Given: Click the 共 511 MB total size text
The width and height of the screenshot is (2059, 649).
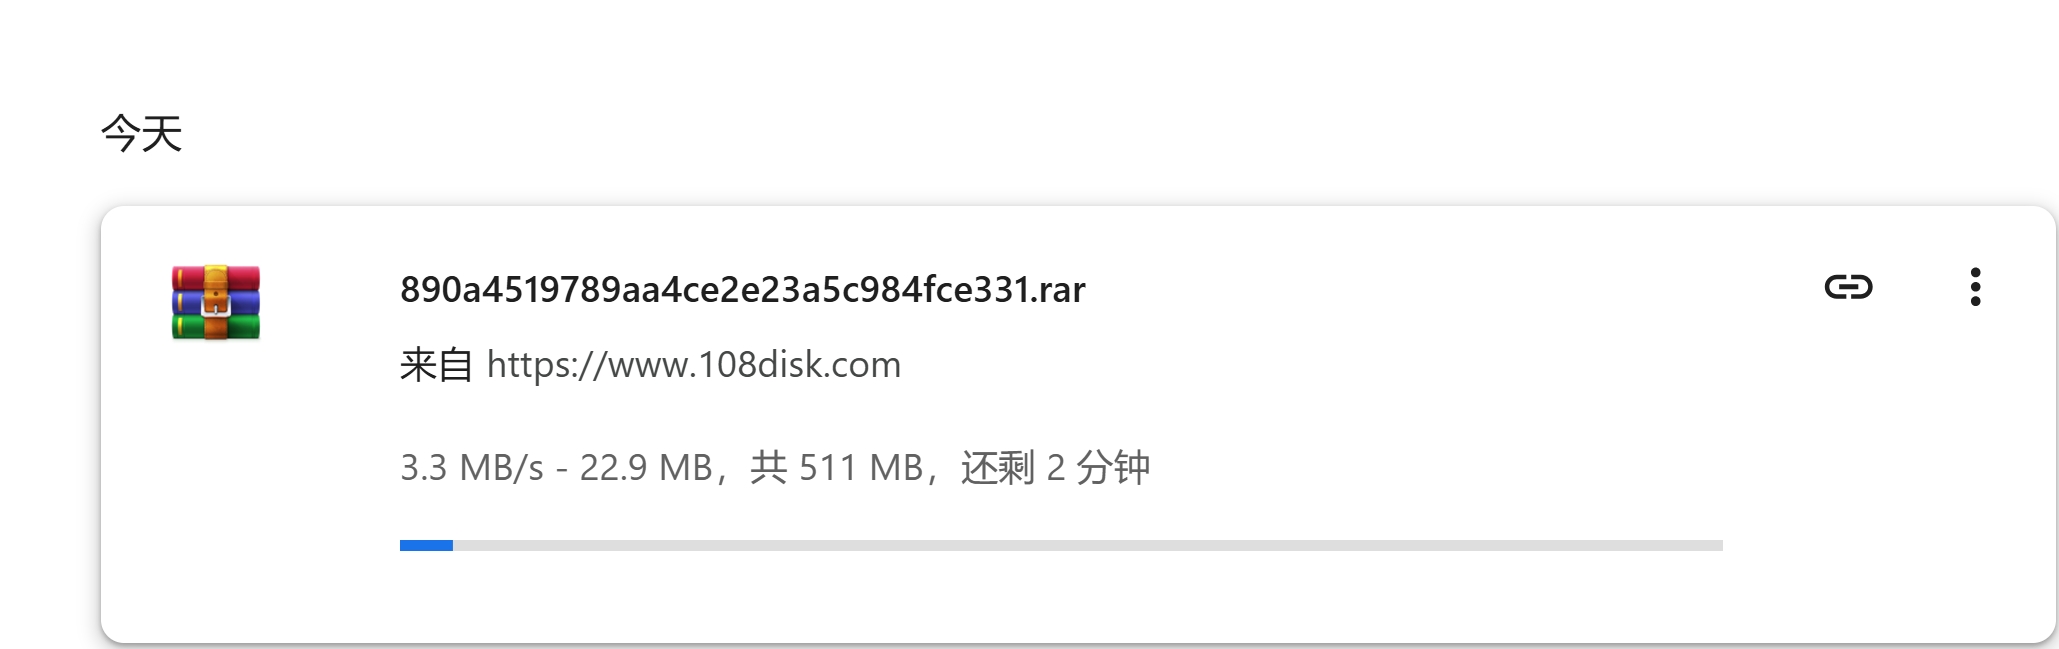Looking at the screenshot, I should [x=836, y=468].
